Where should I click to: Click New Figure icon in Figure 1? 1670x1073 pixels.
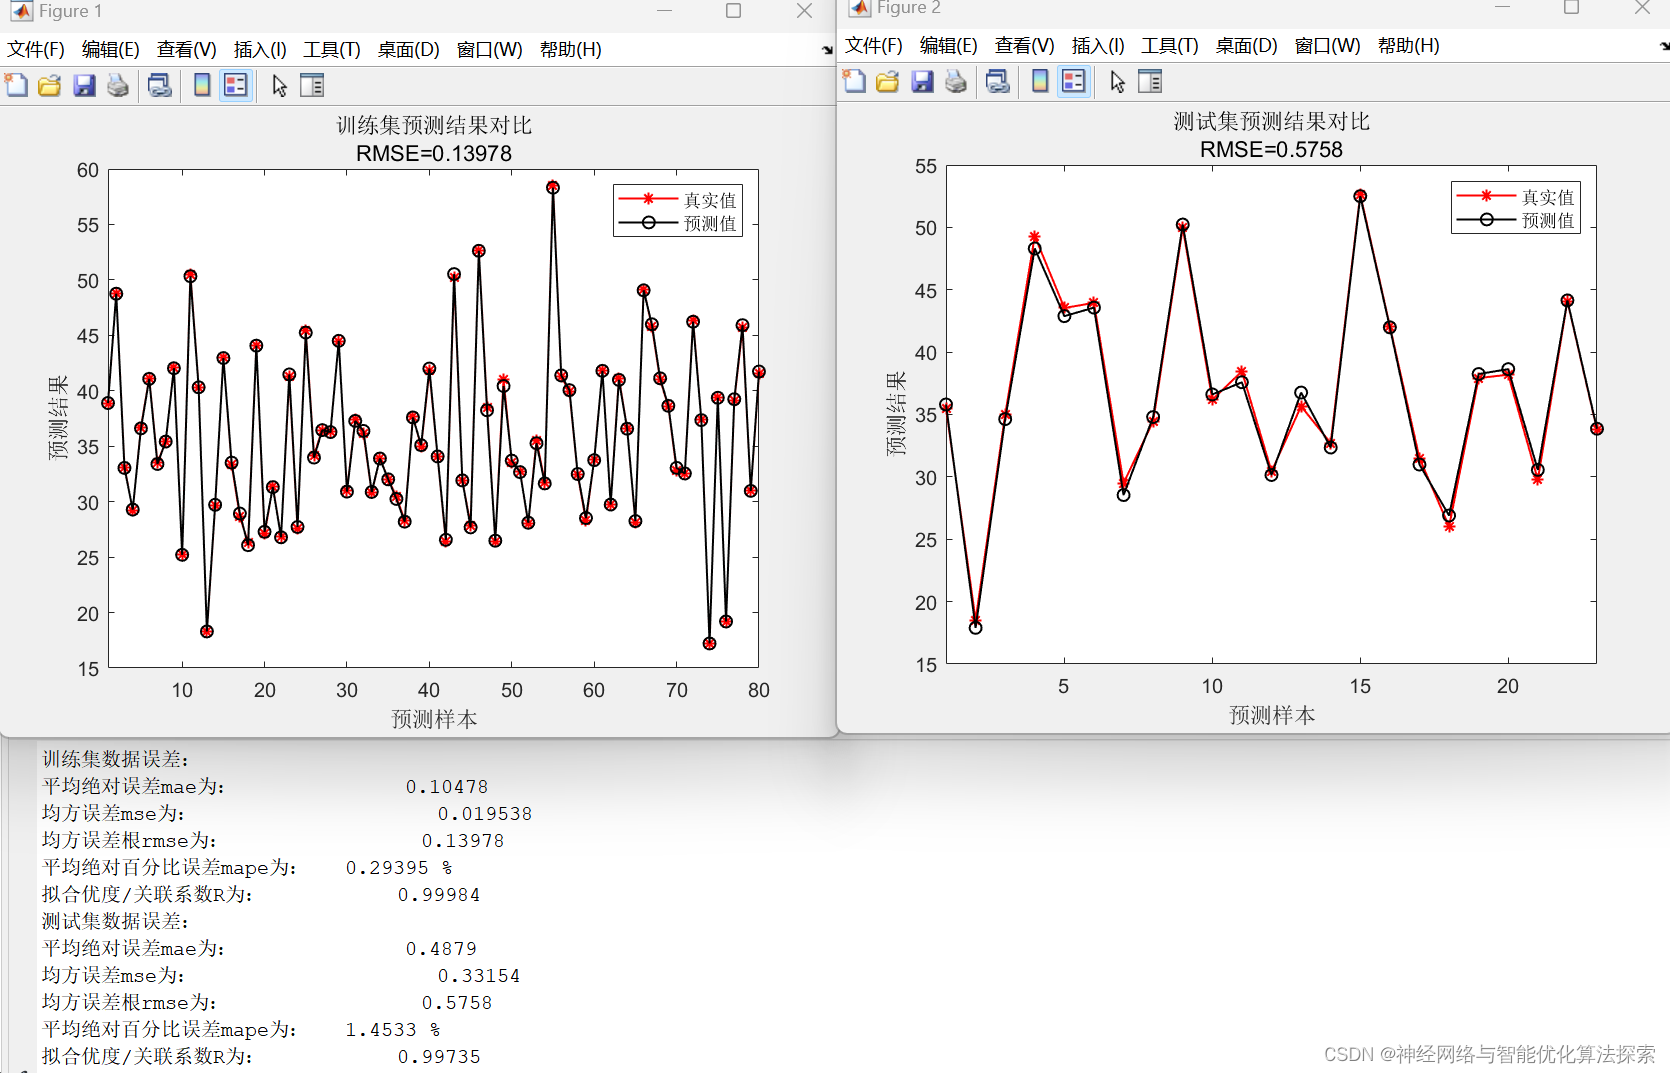coord(16,85)
